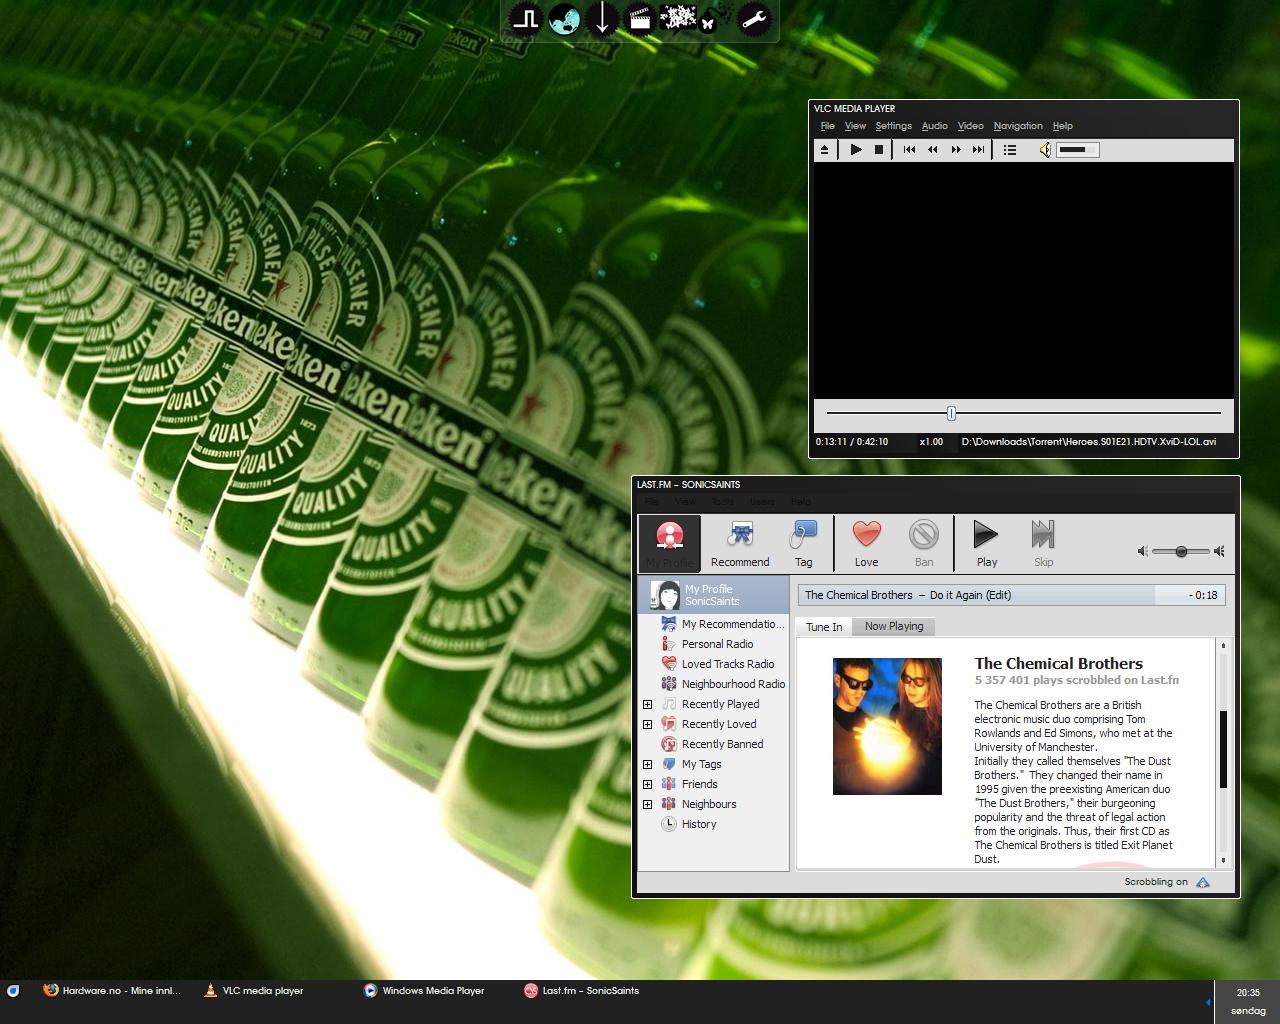The image size is (1280, 1024).
Task: Open the VLC Audio menu
Action: [934, 126]
